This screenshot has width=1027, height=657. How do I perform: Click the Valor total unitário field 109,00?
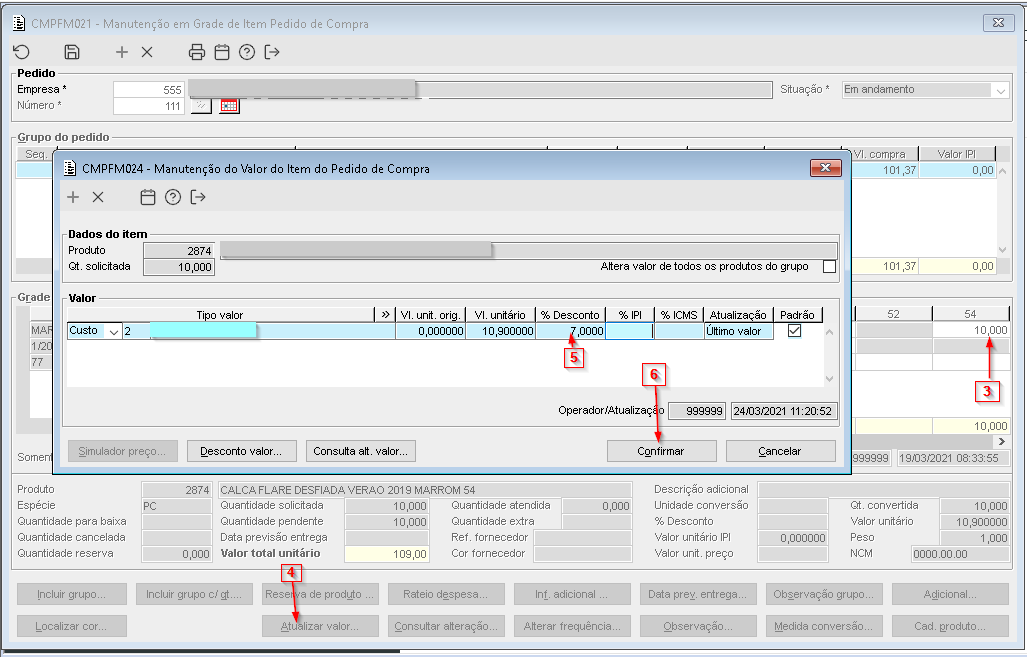click(386, 554)
